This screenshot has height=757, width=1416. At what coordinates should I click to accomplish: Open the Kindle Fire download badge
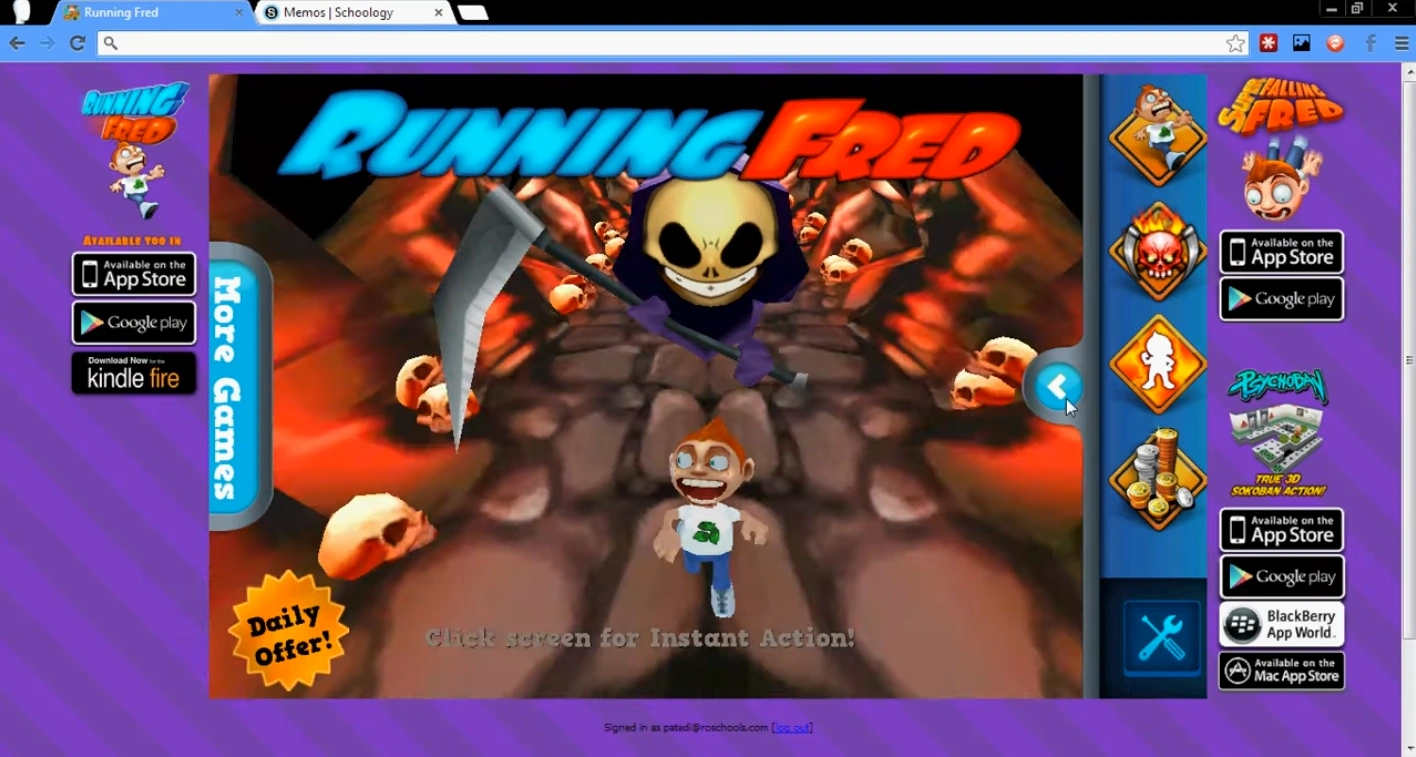pyautogui.click(x=134, y=373)
